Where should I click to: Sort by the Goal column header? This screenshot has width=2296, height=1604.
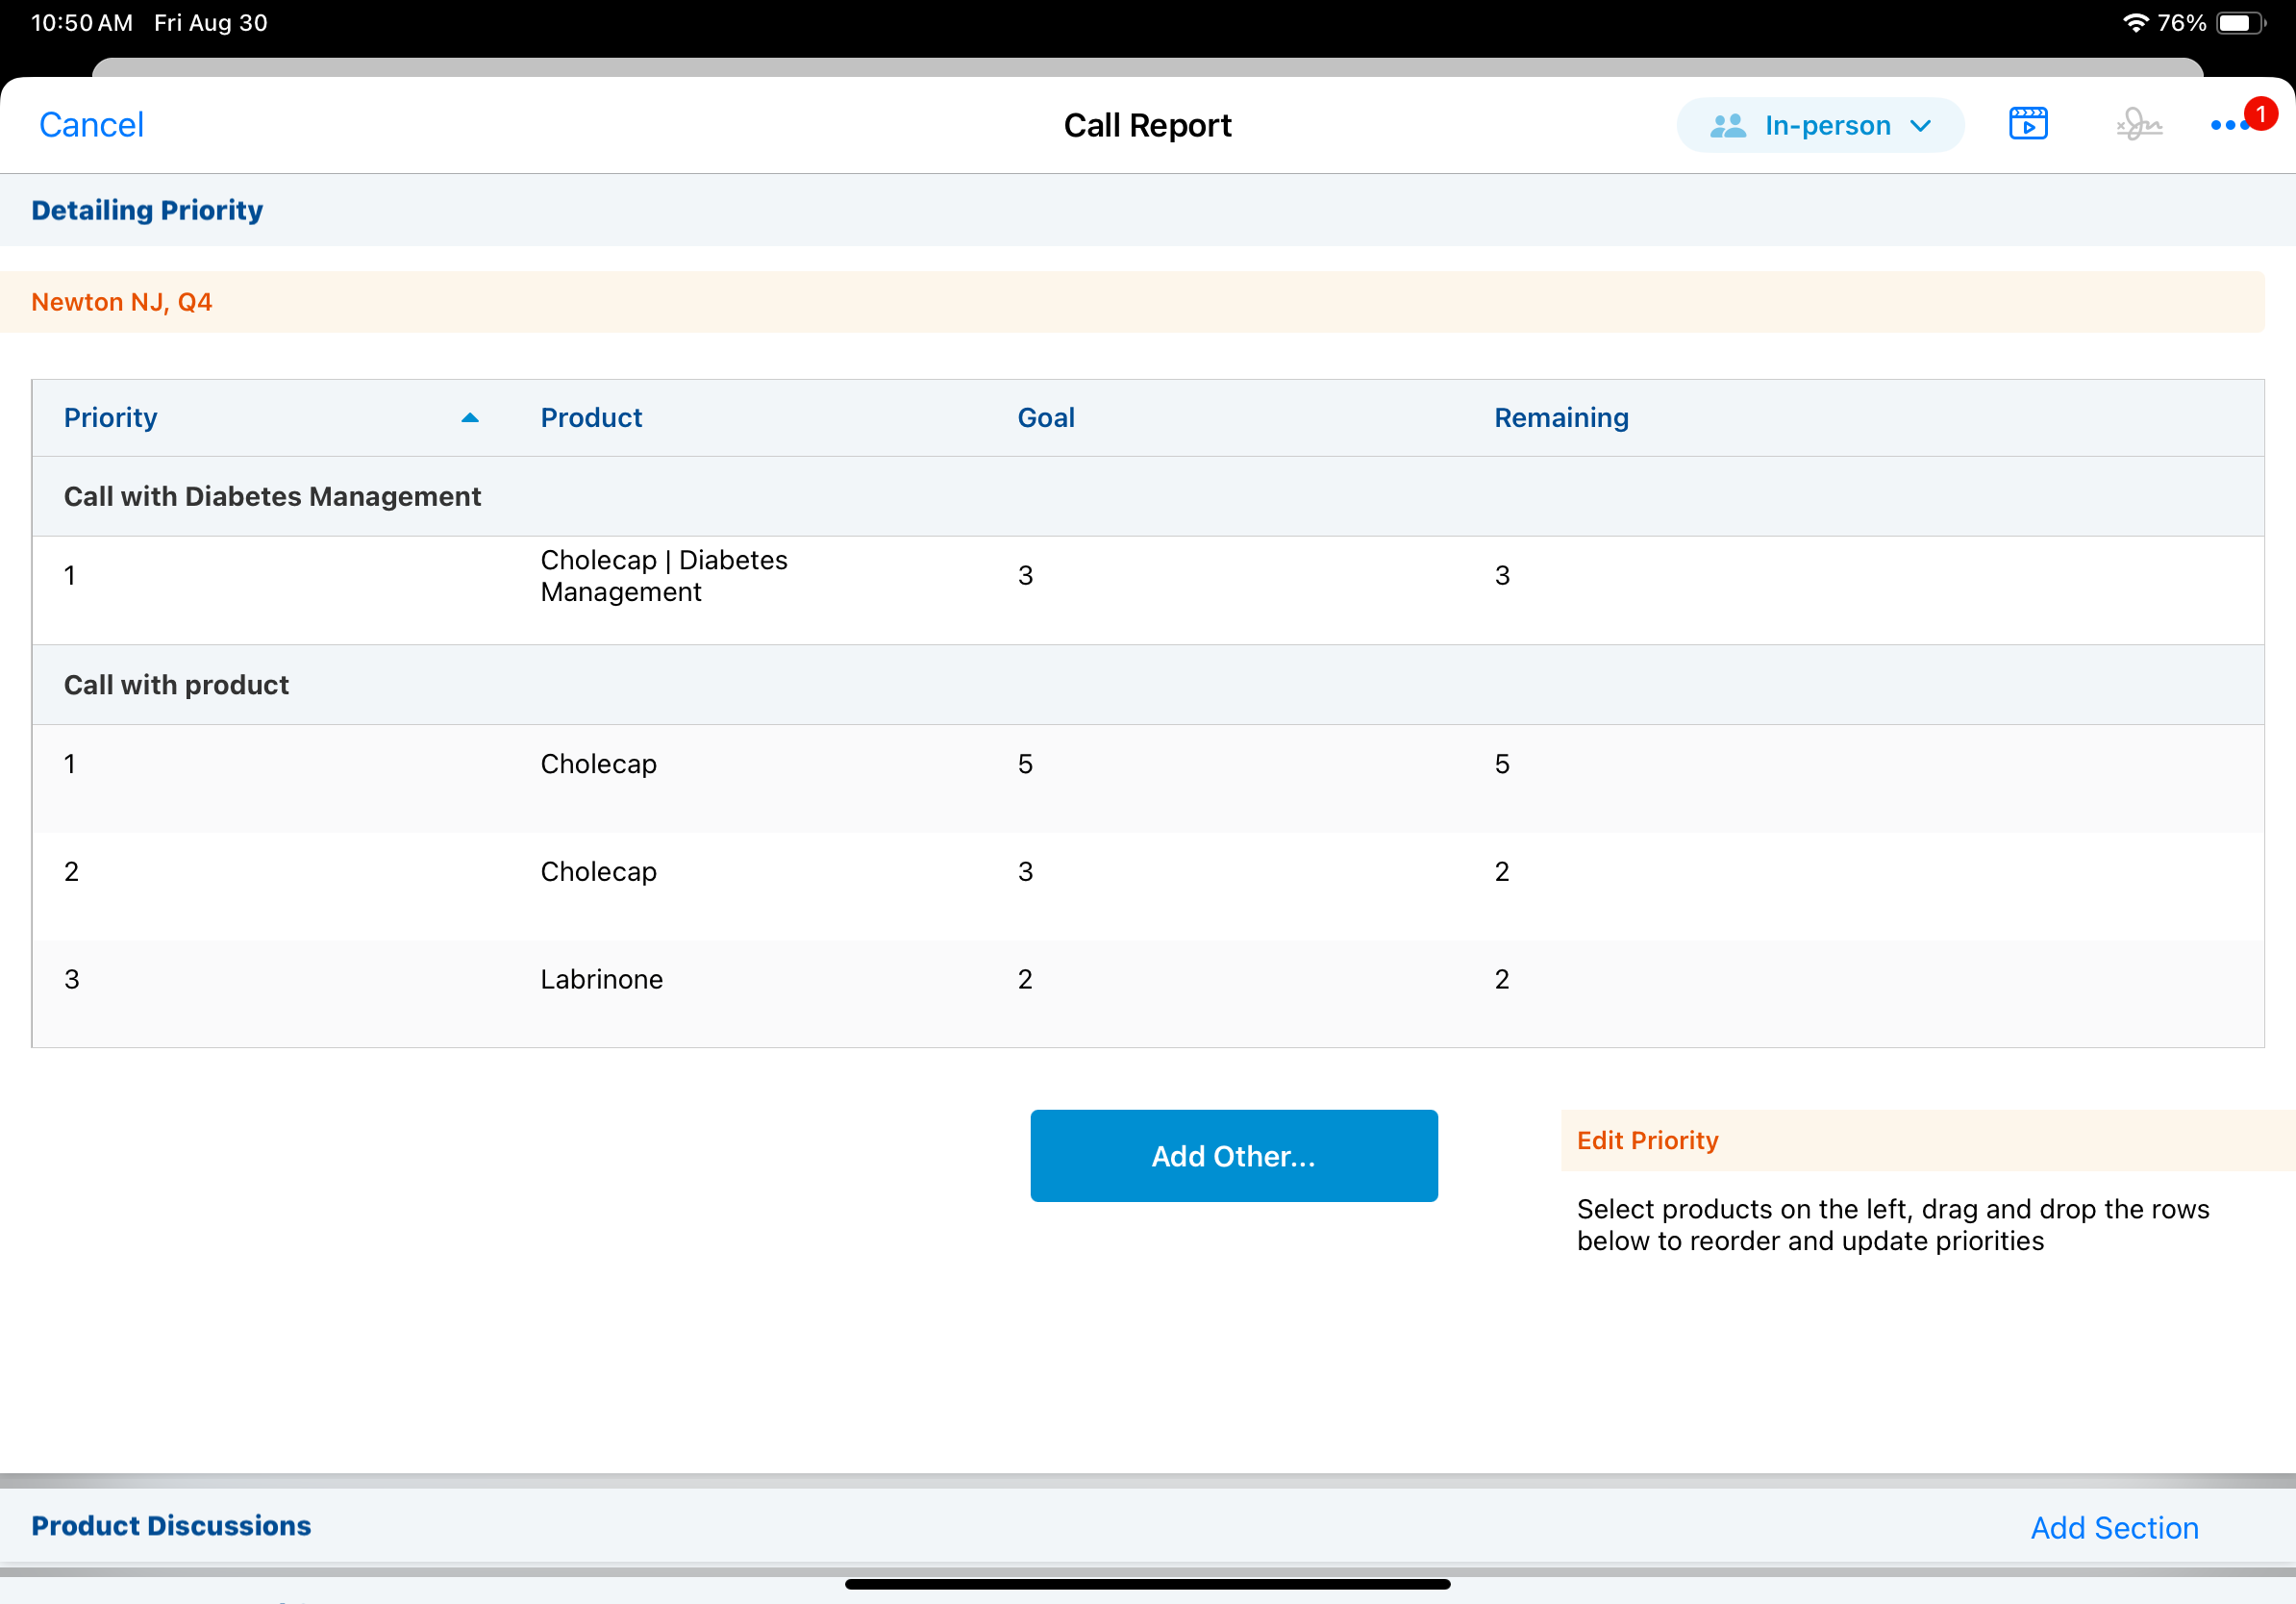(1045, 418)
